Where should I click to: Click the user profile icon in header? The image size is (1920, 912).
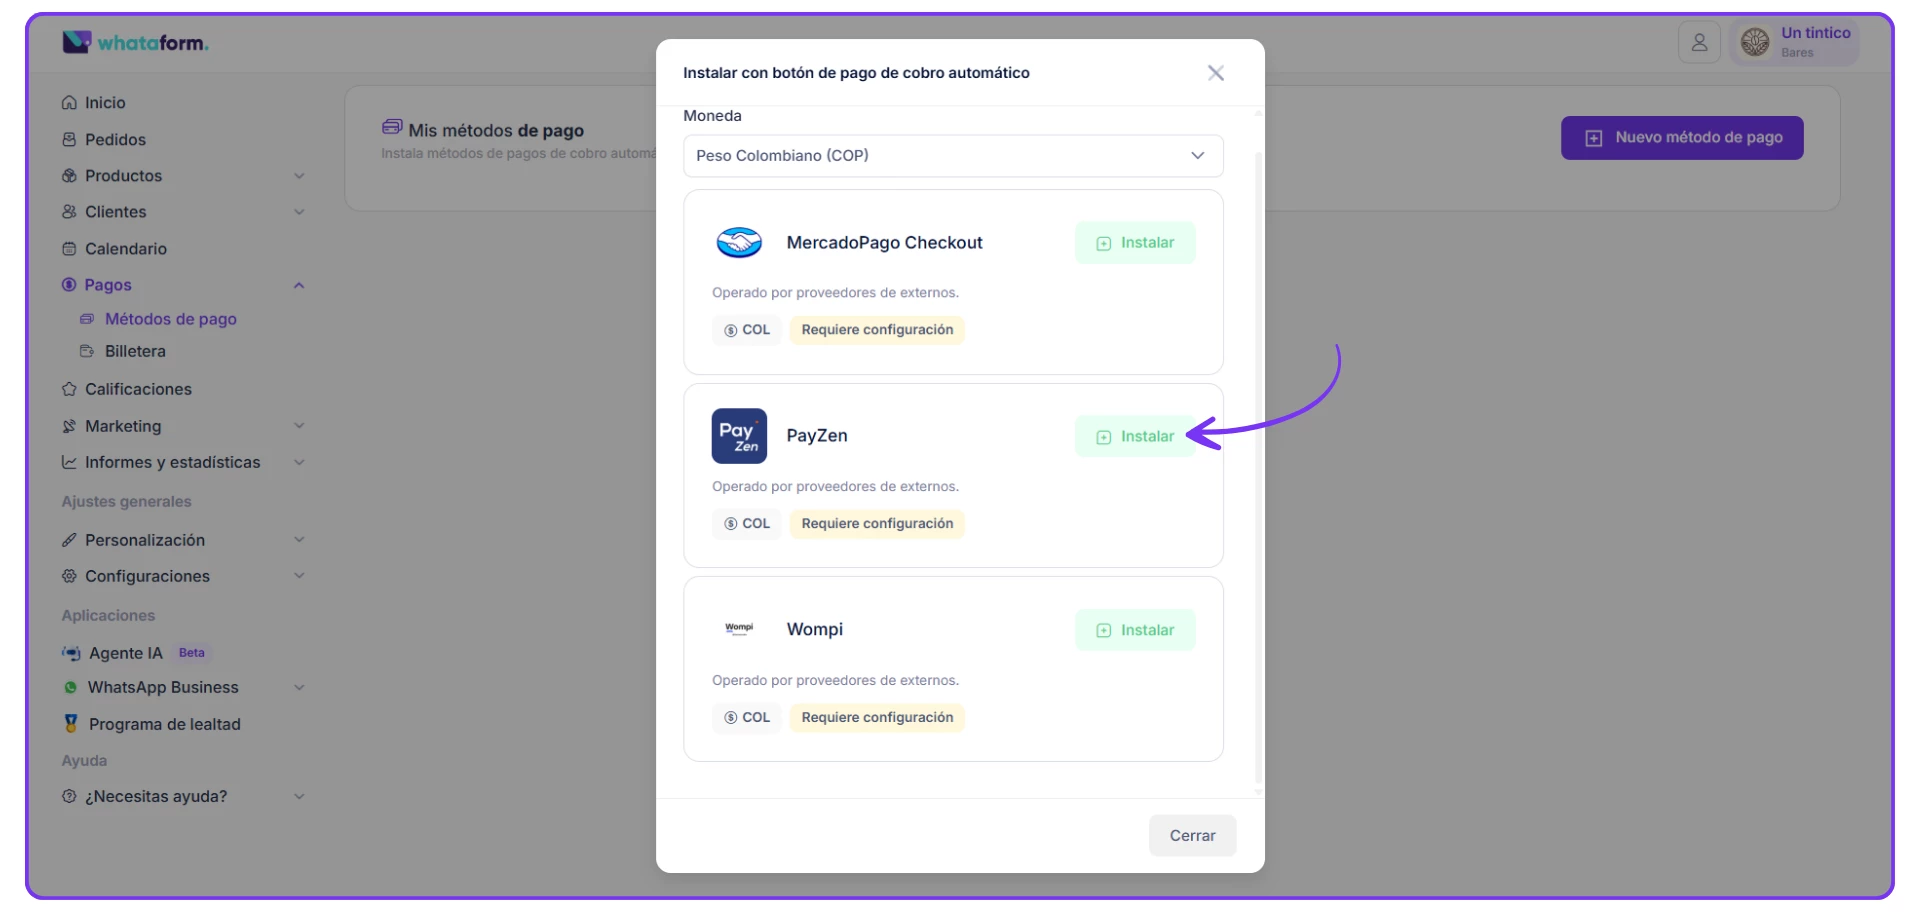pos(1699,43)
